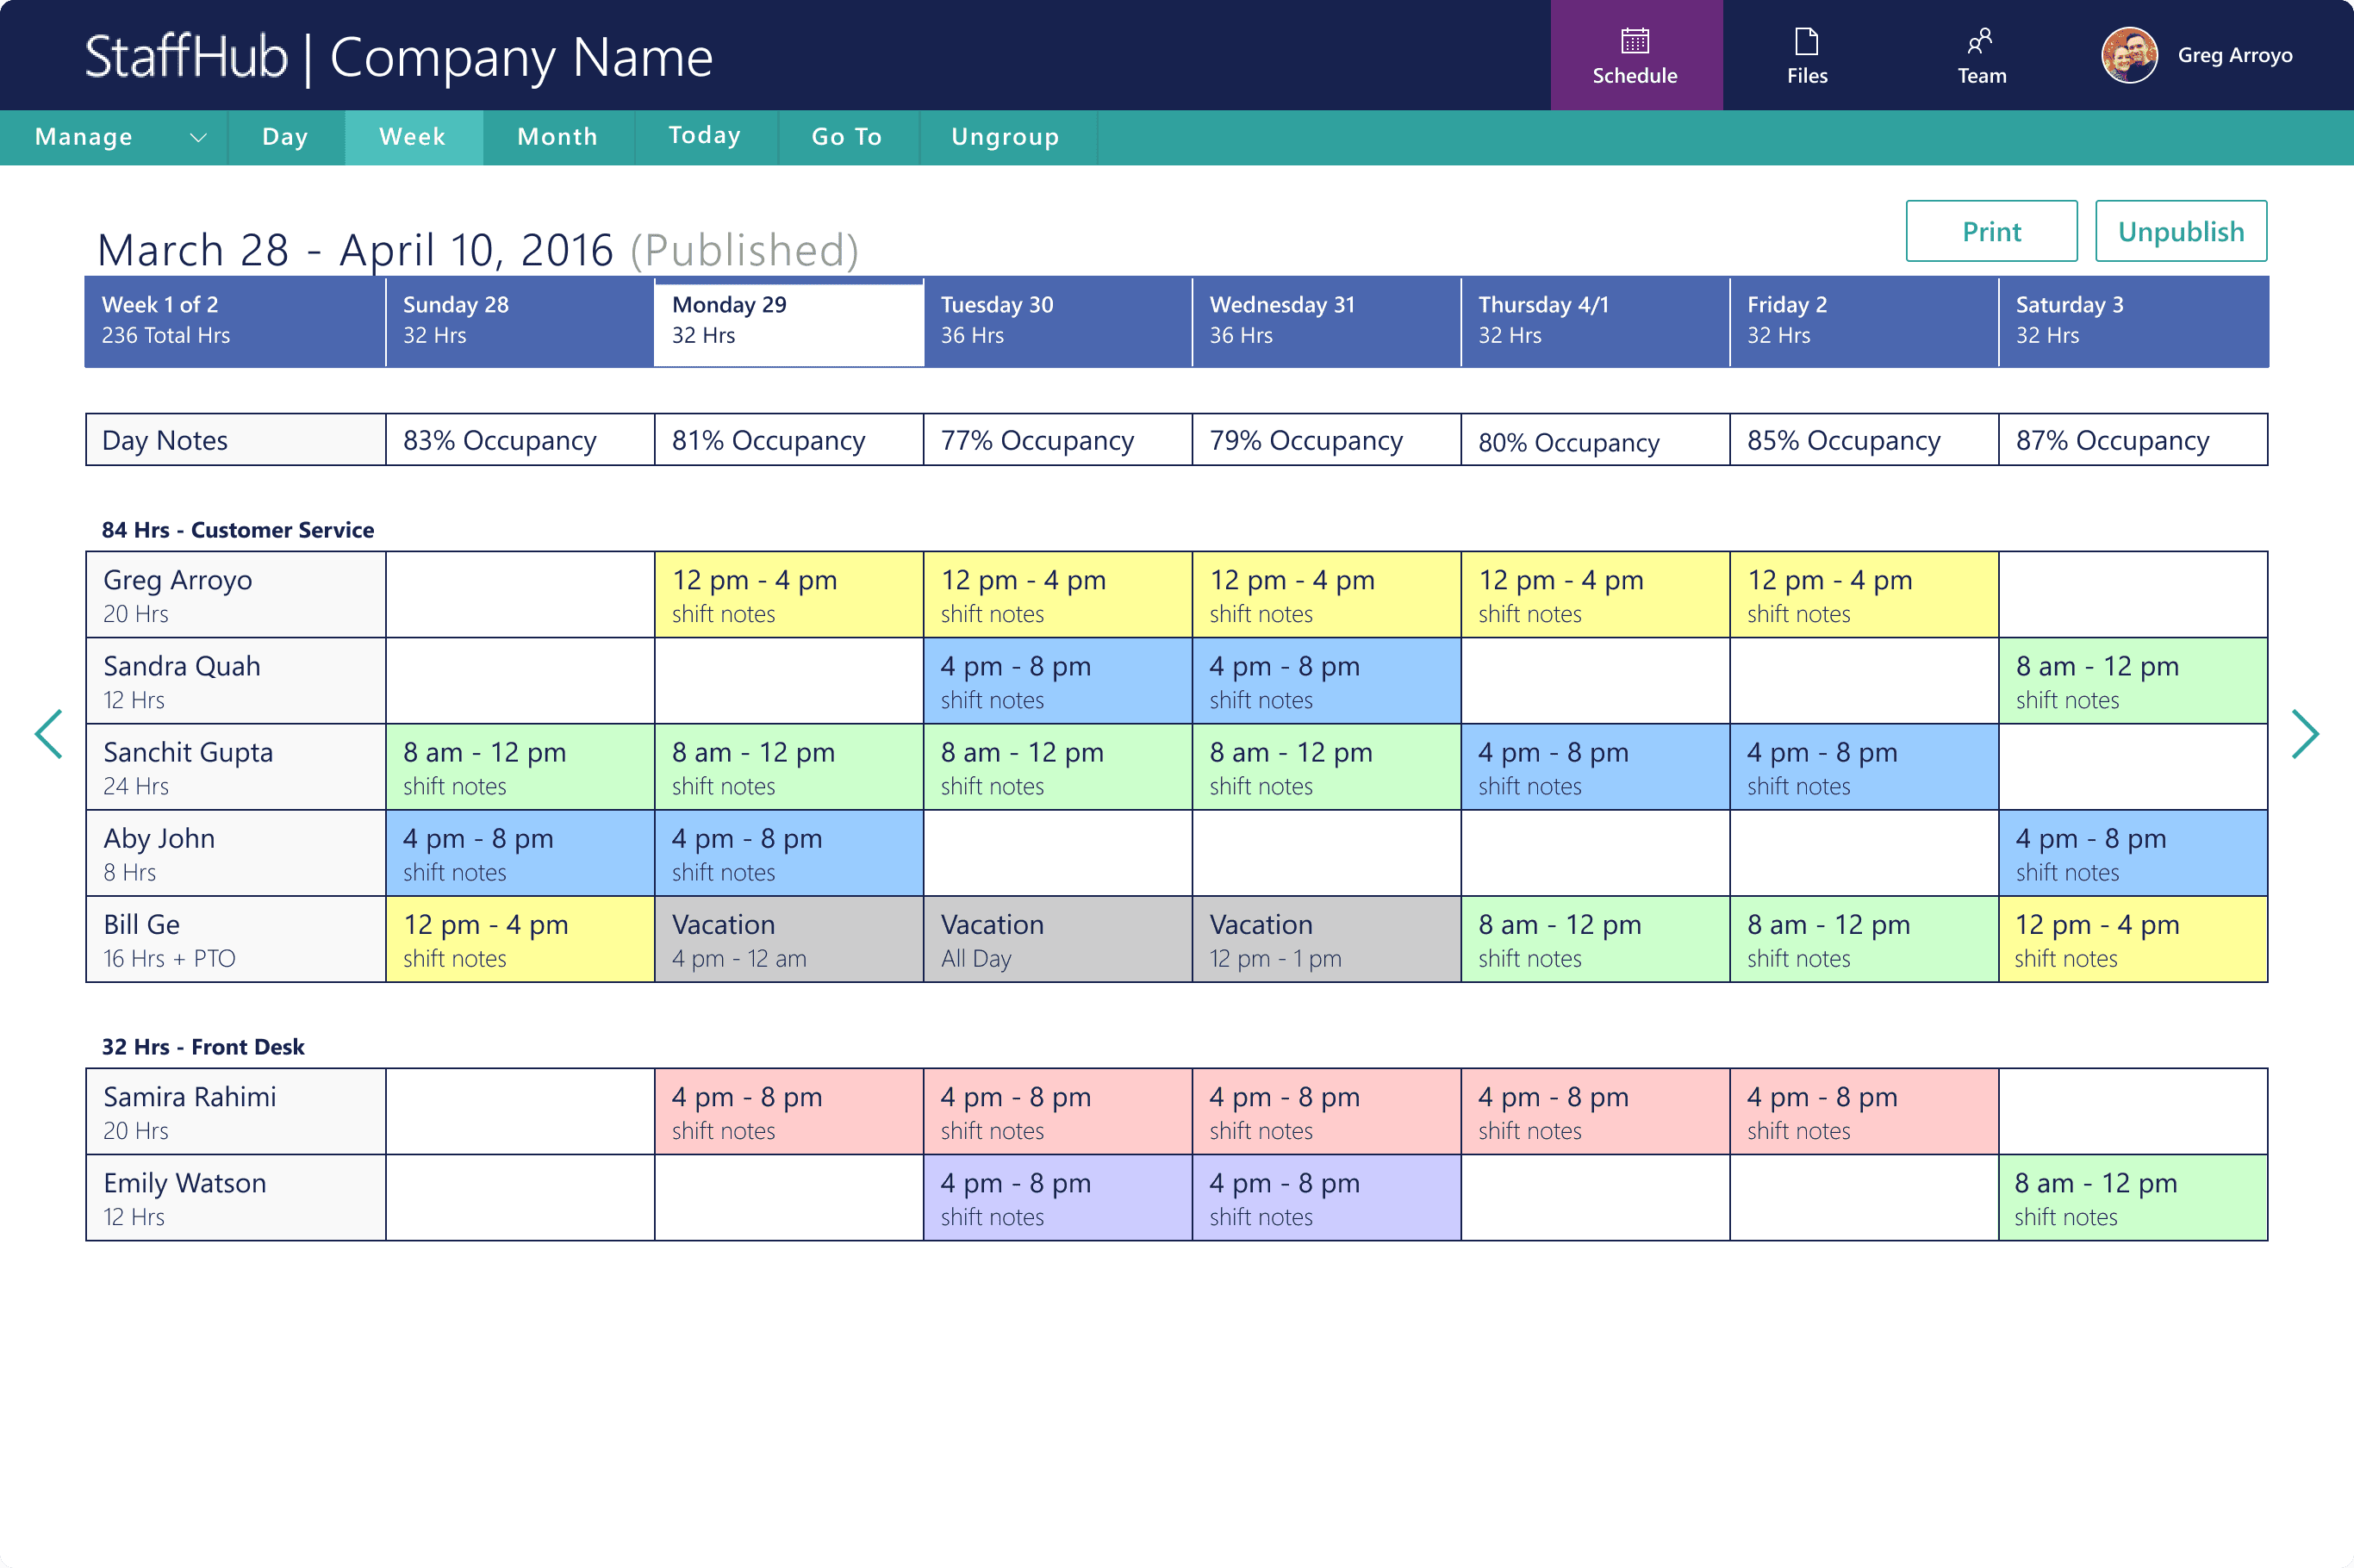Select the Thursday 4/1 column header

[x=1595, y=322]
